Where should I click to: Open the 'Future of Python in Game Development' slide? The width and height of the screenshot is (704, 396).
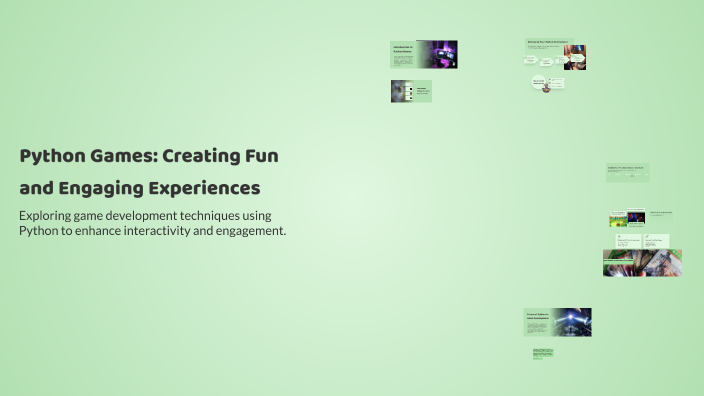click(x=557, y=322)
